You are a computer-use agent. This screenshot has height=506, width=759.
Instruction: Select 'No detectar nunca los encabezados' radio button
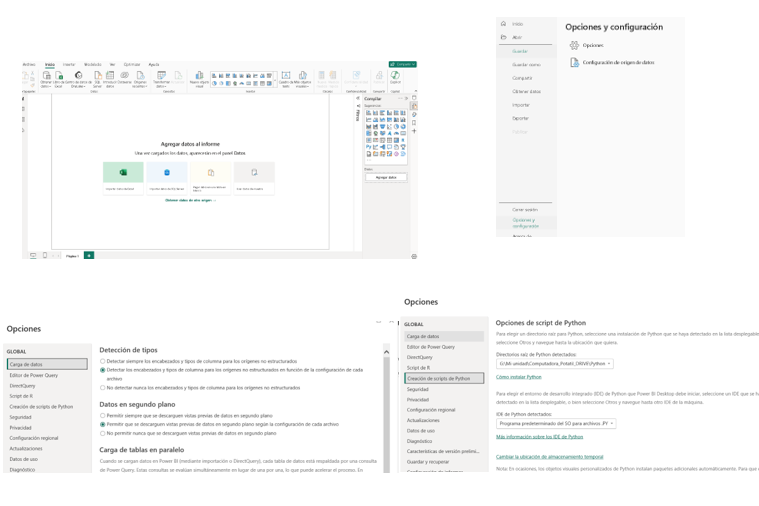point(103,388)
